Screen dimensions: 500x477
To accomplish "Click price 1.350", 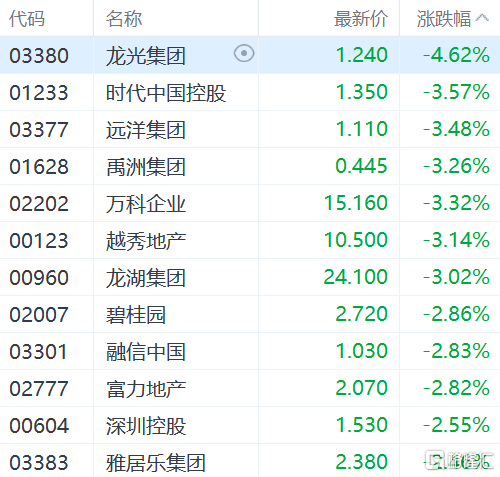I will coord(362,92).
